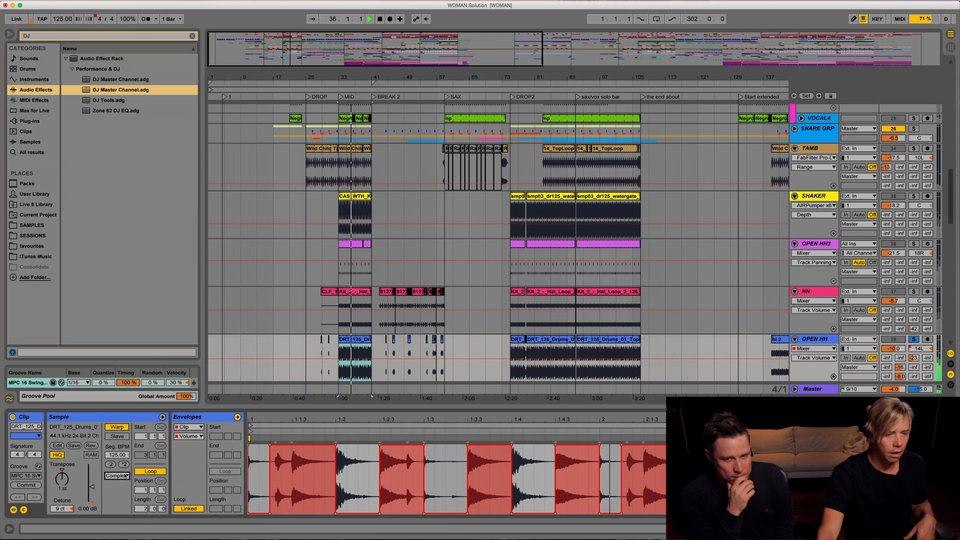This screenshot has height=540, width=960.
Task: Start playback with the green Play button
Action: coord(370,19)
